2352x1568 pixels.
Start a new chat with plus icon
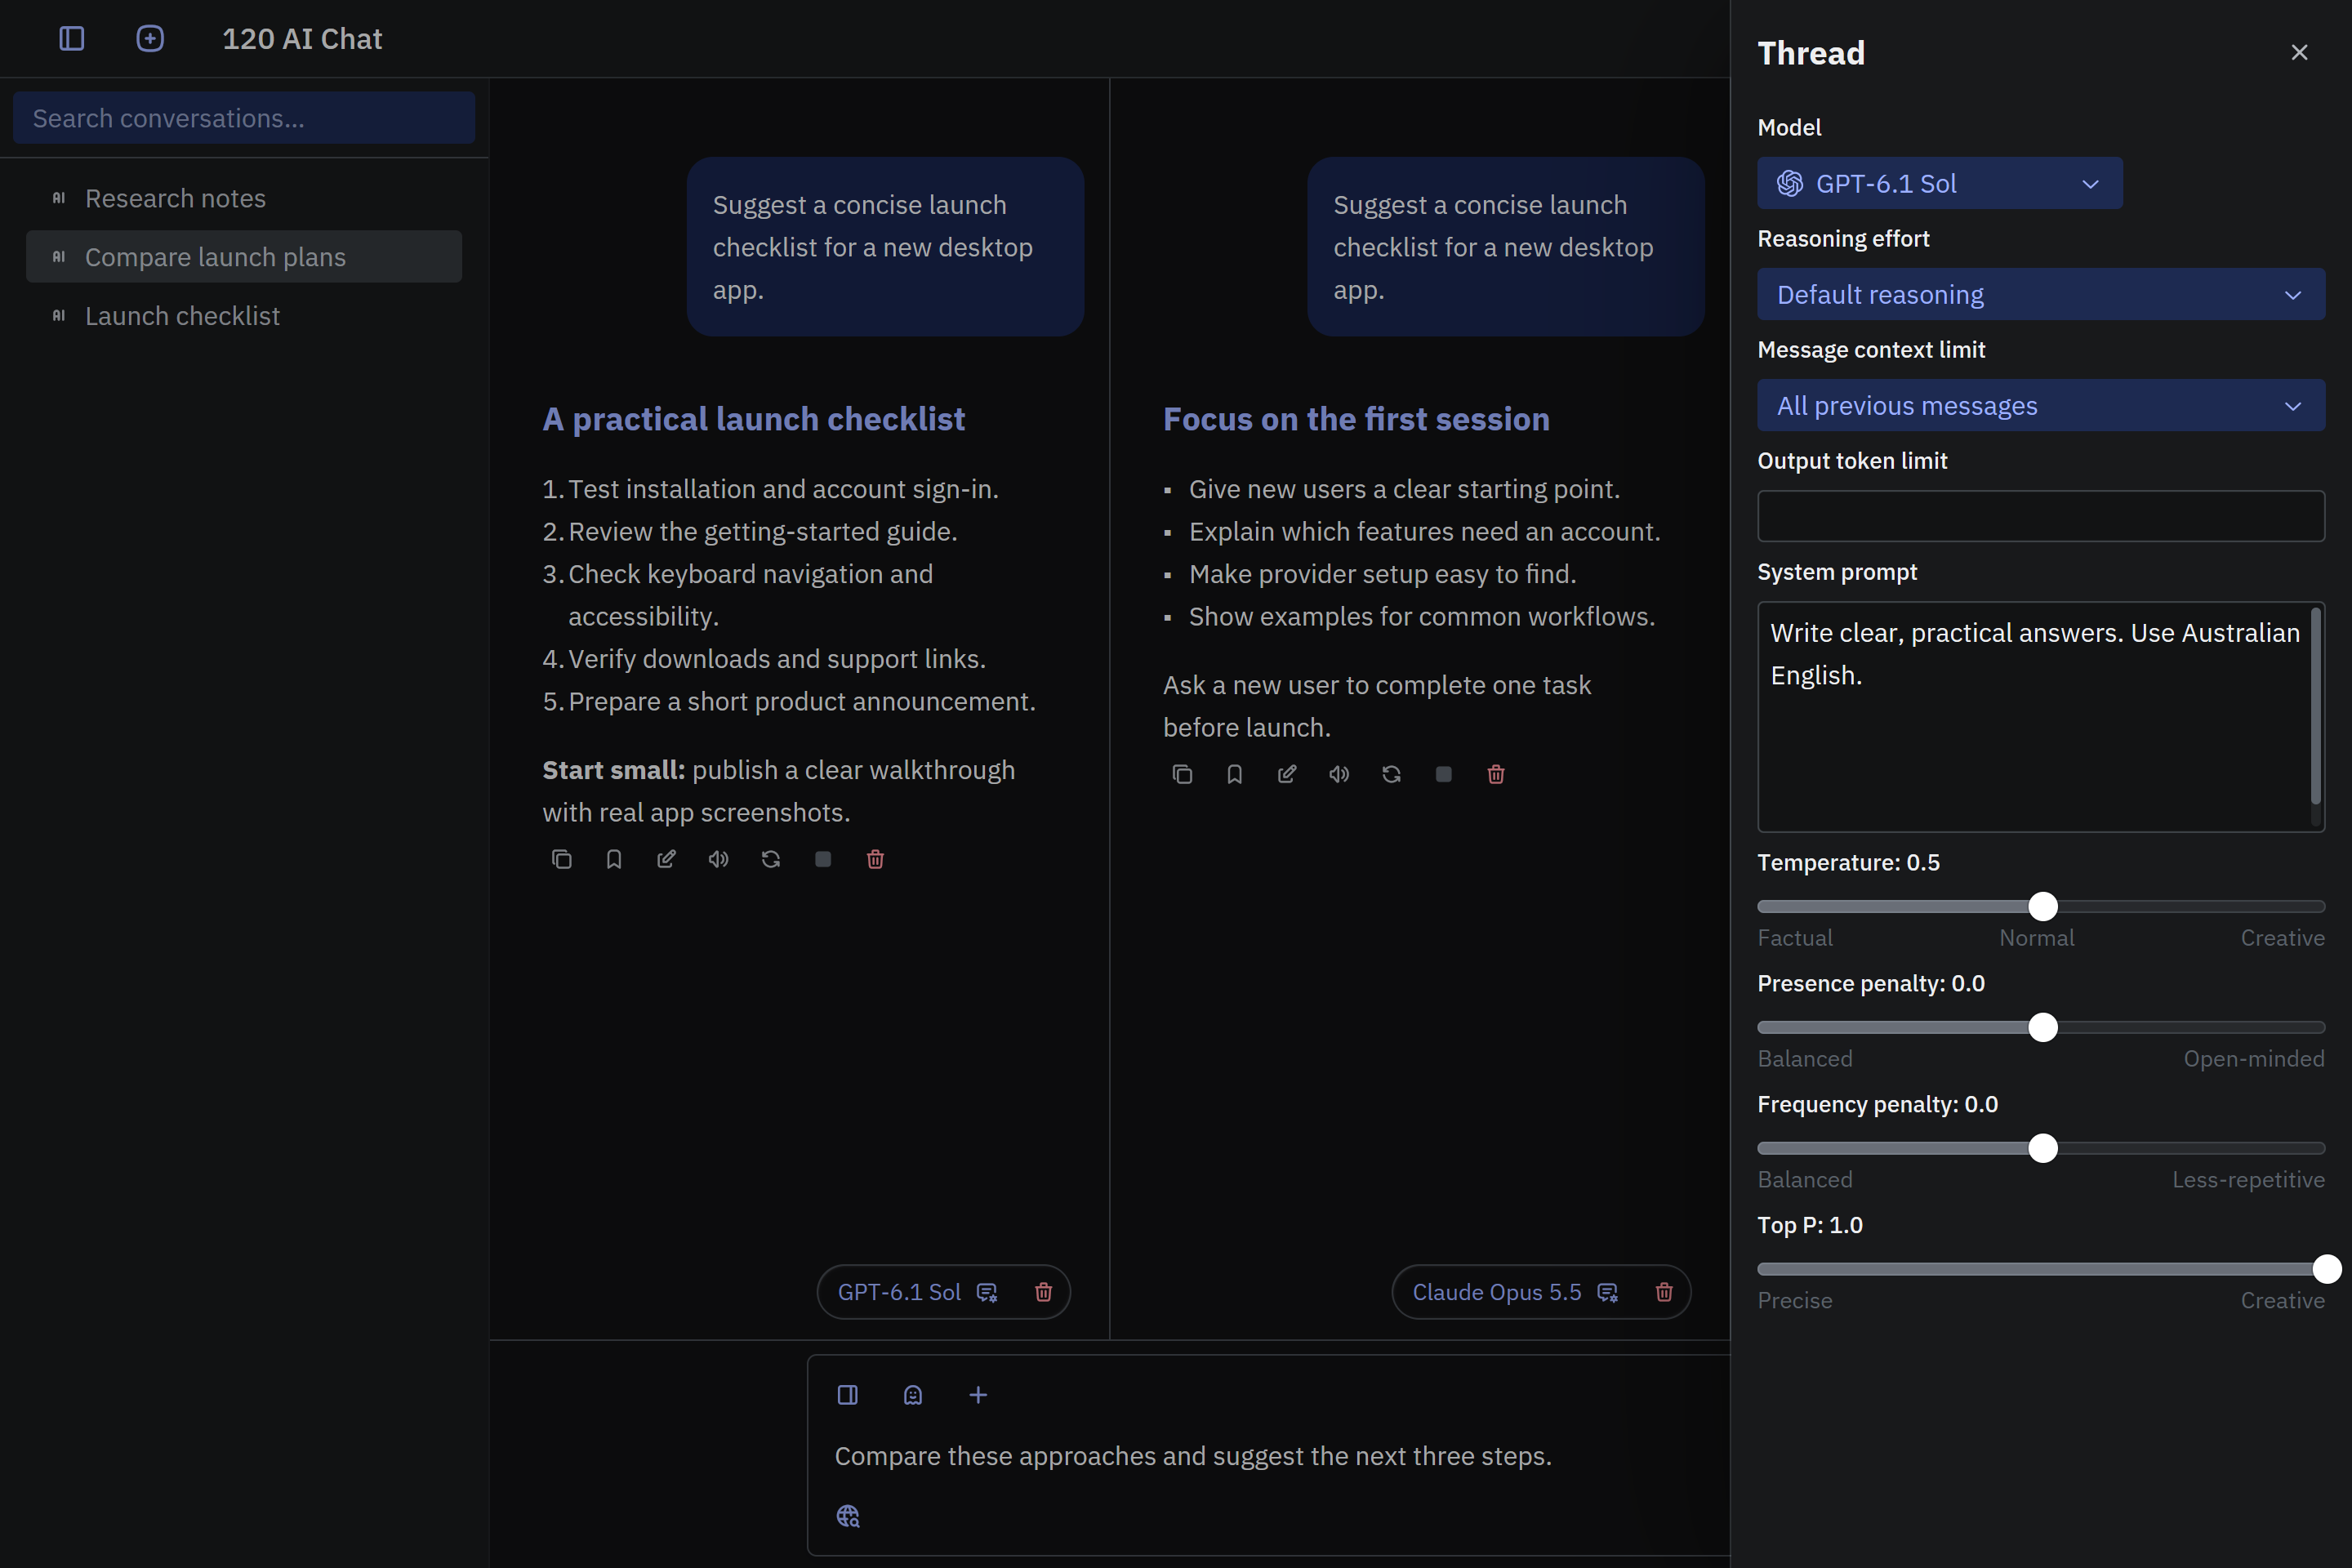pos(150,39)
